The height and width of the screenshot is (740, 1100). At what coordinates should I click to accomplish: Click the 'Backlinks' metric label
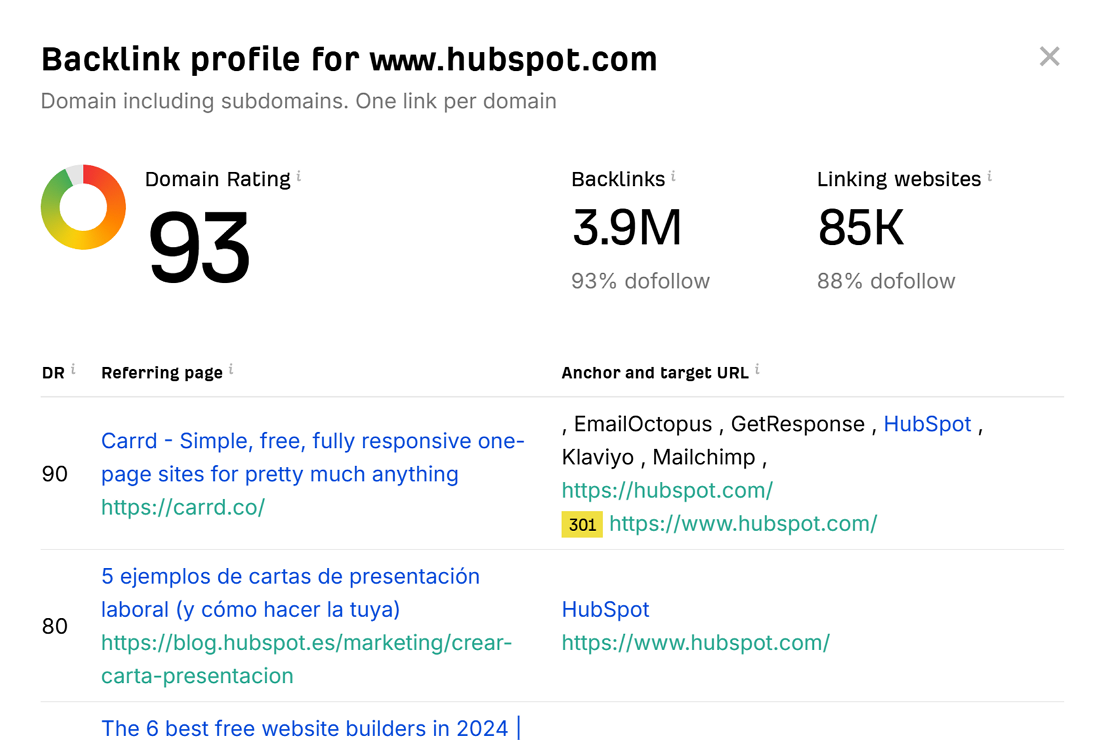618,180
